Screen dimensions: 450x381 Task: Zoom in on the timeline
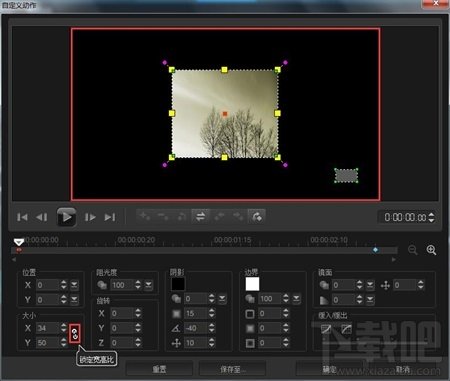431,250
